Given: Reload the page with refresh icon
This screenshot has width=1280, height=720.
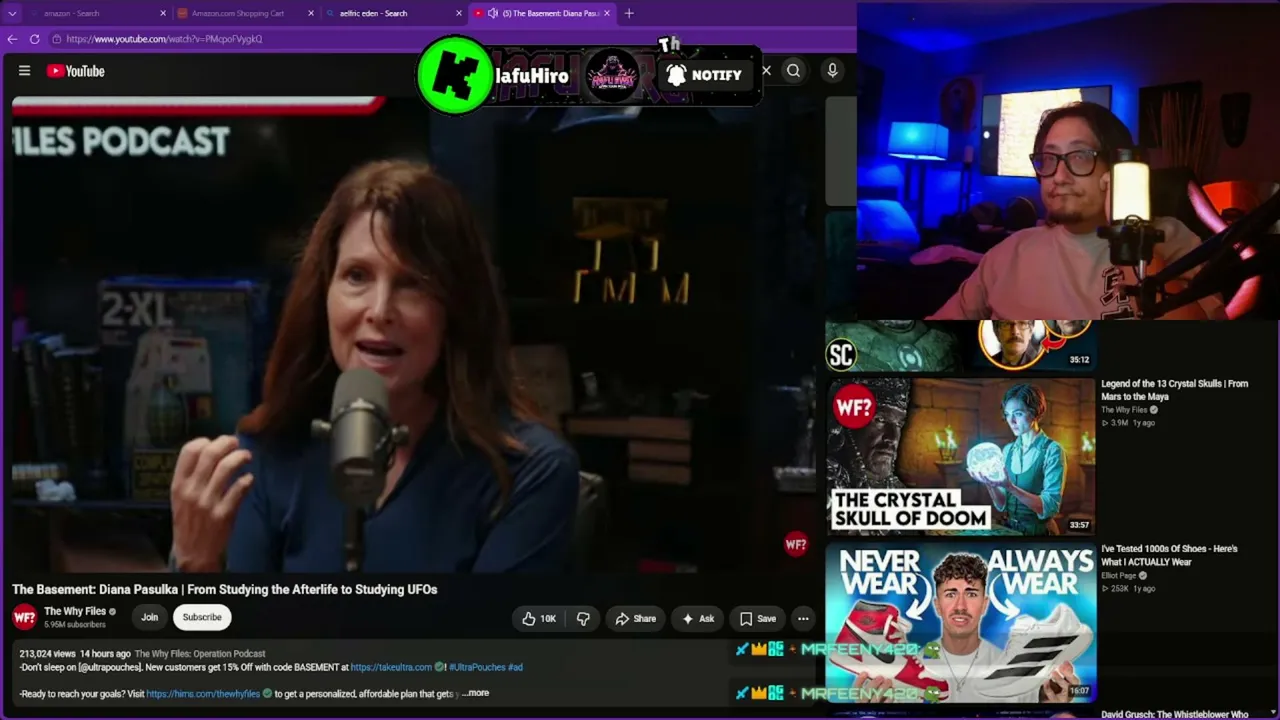Looking at the screenshot, I should point(34,39).
